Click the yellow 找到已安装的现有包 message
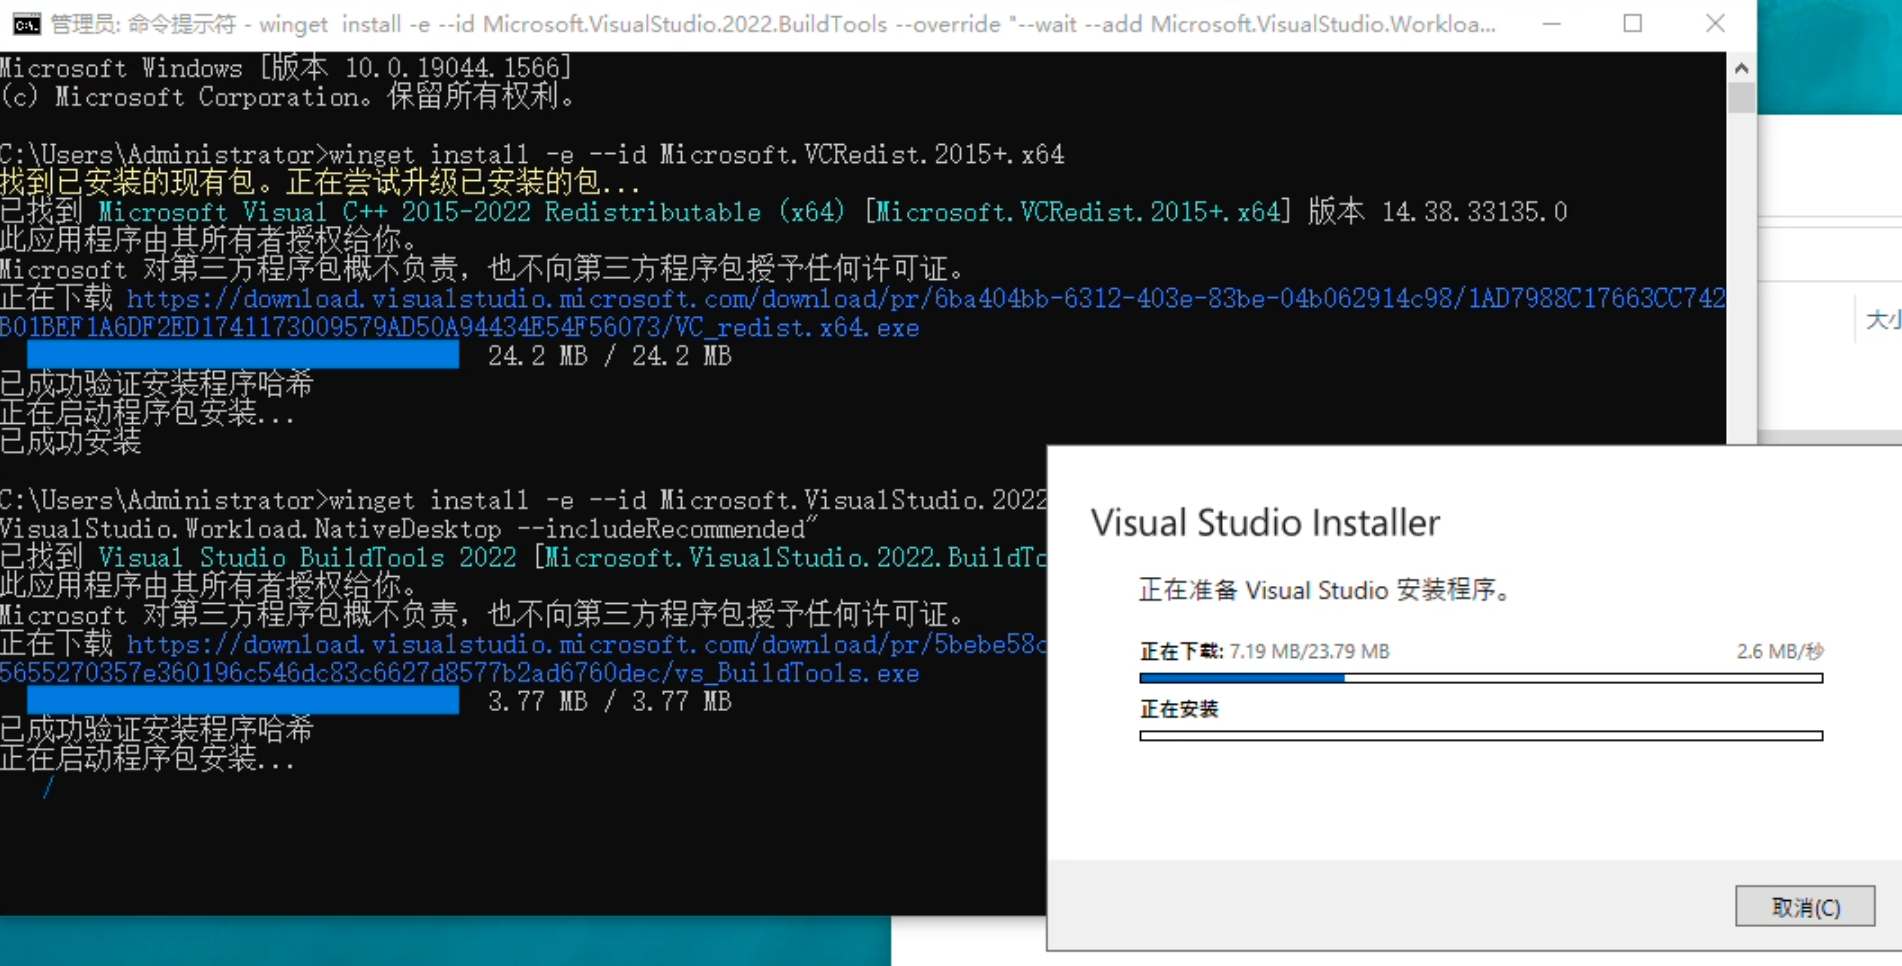 320,183
